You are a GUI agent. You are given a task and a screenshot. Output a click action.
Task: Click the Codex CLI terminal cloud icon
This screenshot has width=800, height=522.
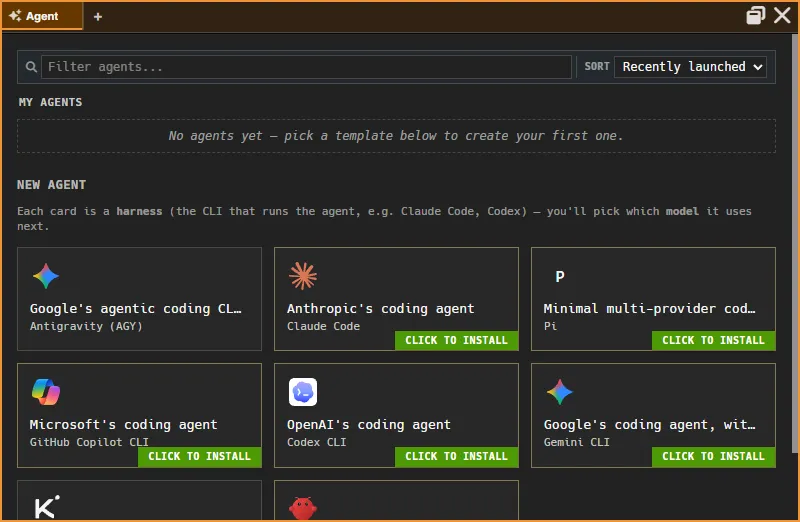click(303, 392)
